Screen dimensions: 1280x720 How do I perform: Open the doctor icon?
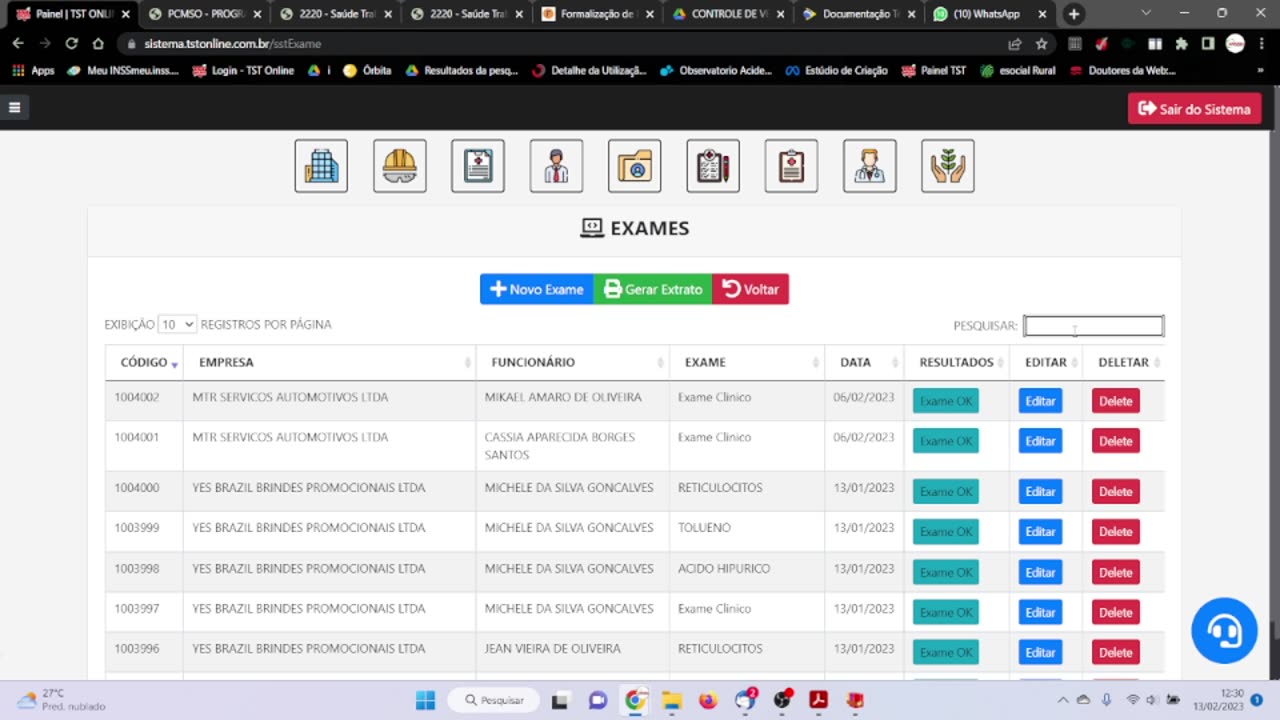(x=870, y=166)
